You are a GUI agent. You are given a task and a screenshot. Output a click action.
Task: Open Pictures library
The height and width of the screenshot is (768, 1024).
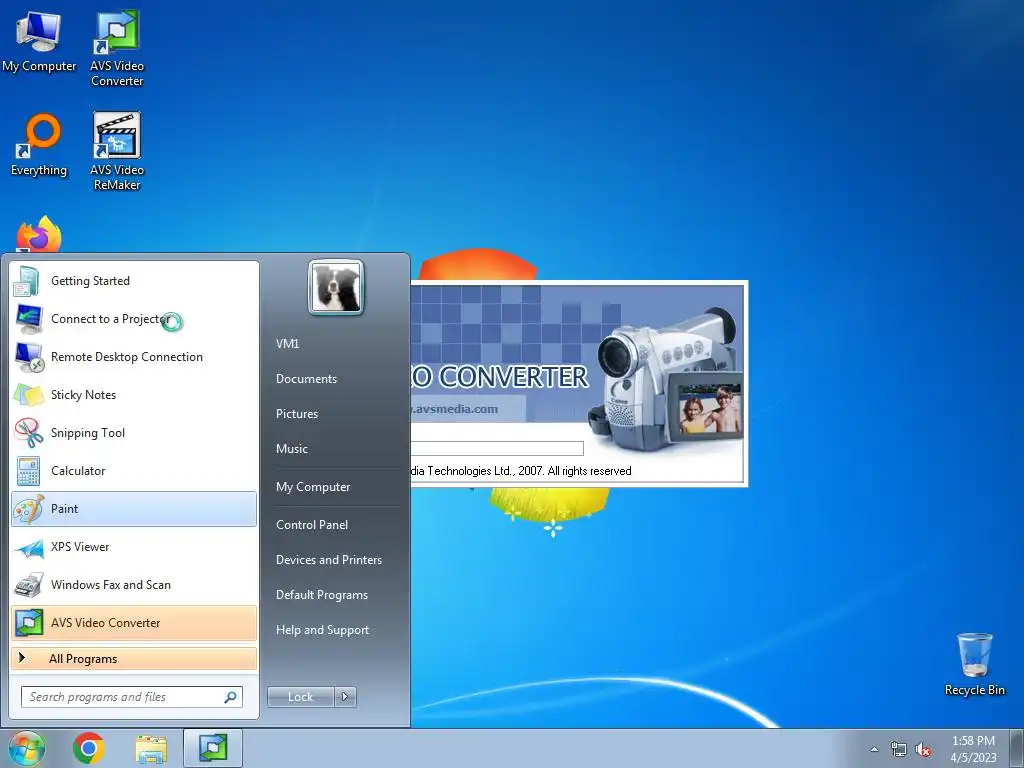pyautogui.click(x=297, y=414)
